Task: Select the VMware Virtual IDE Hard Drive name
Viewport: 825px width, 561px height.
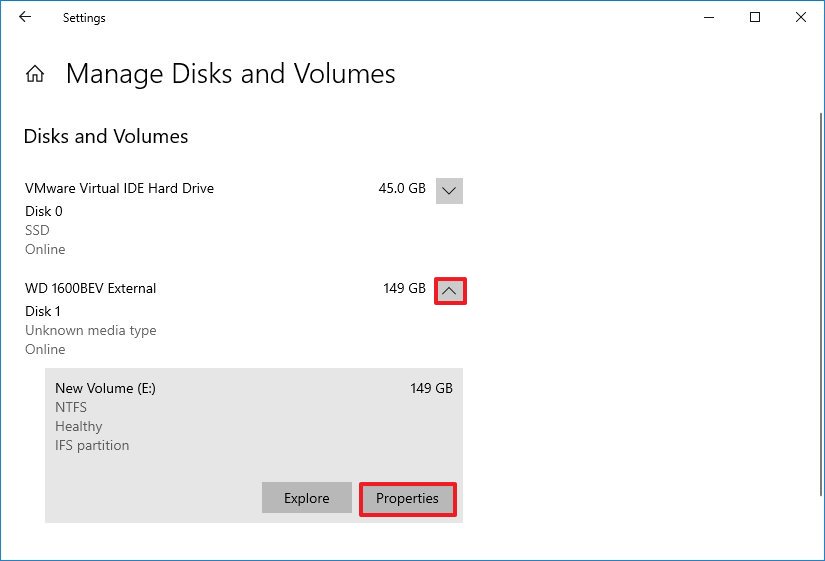Action: pos(119,188)
